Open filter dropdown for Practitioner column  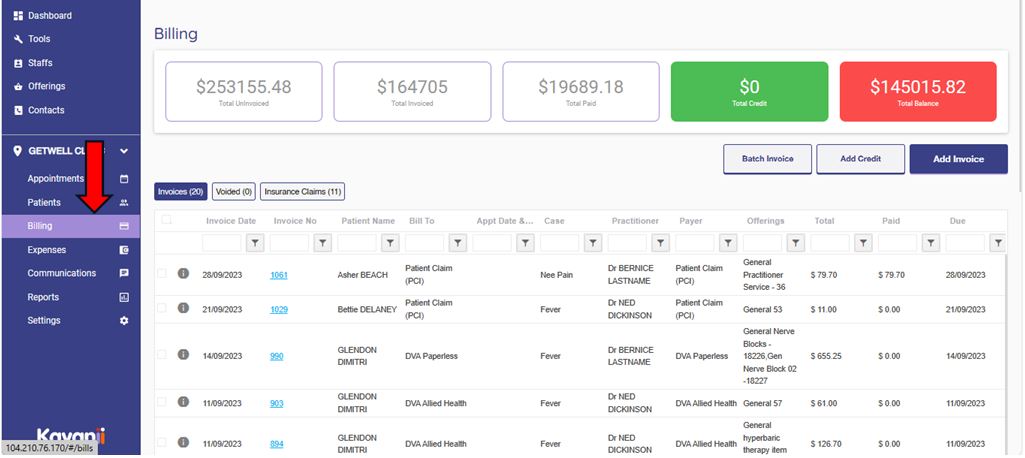tap(660, 242)
